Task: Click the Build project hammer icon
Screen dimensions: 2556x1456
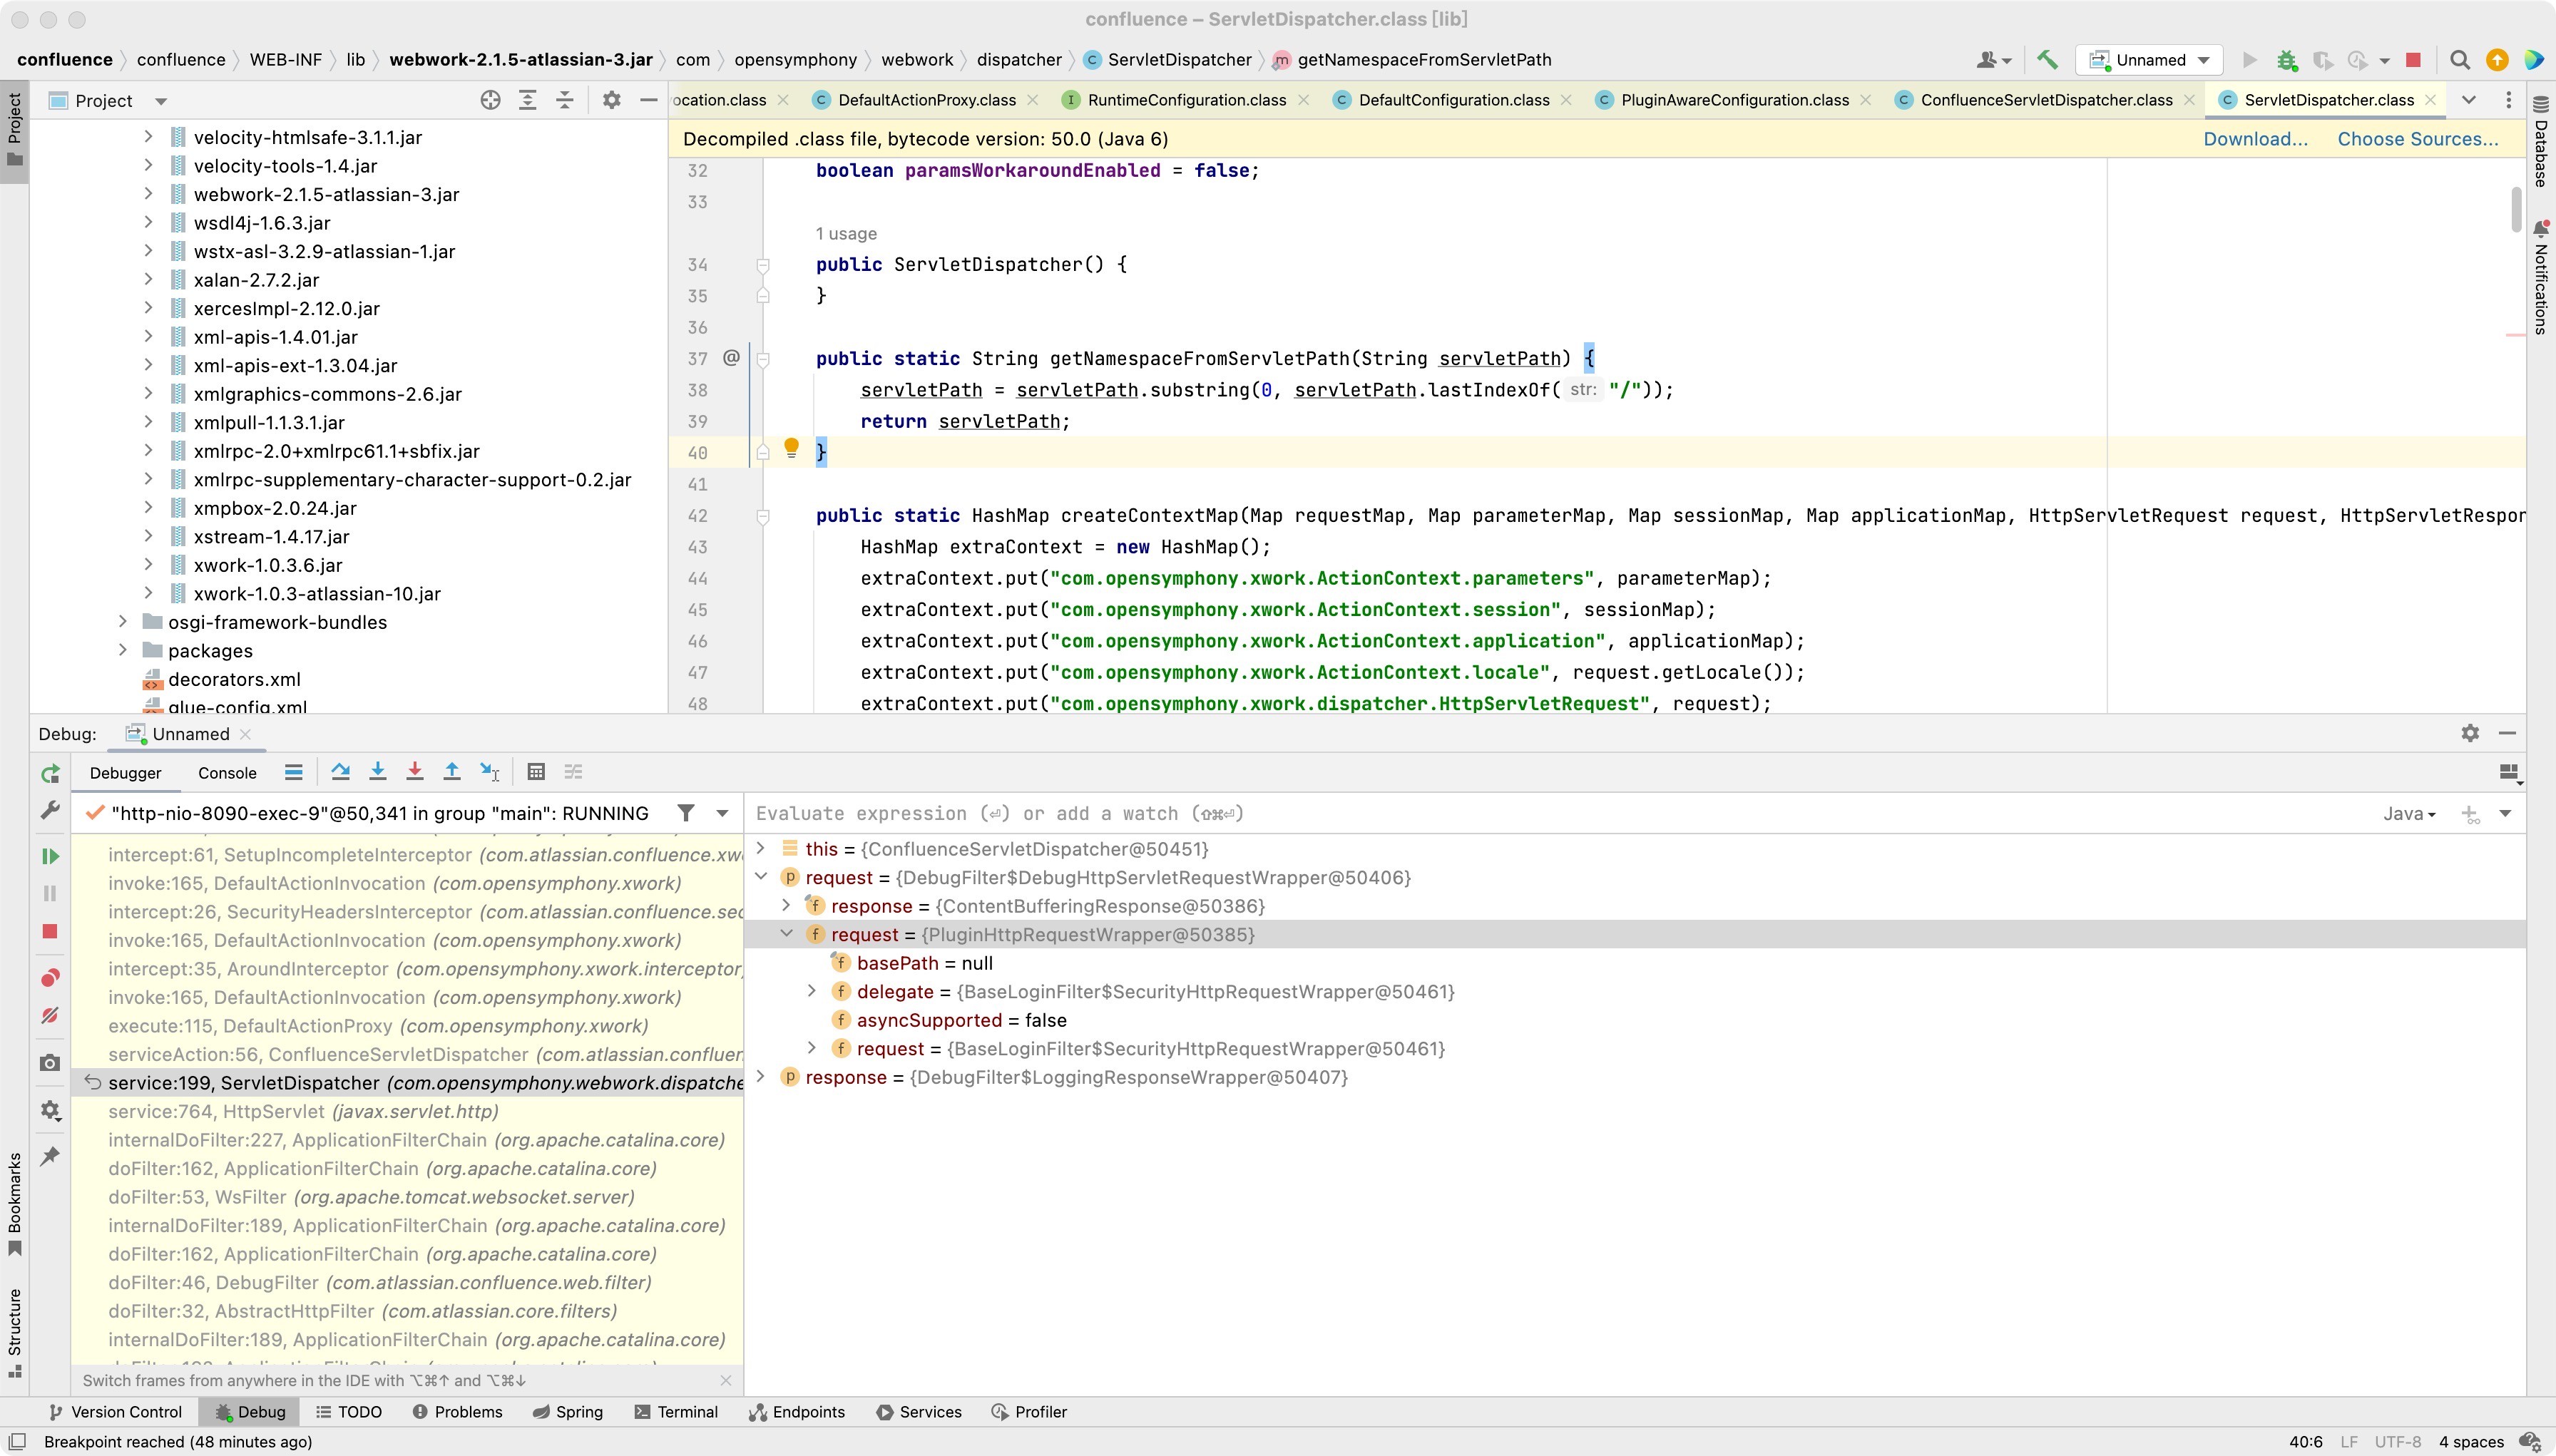Action: [2047, 60]
